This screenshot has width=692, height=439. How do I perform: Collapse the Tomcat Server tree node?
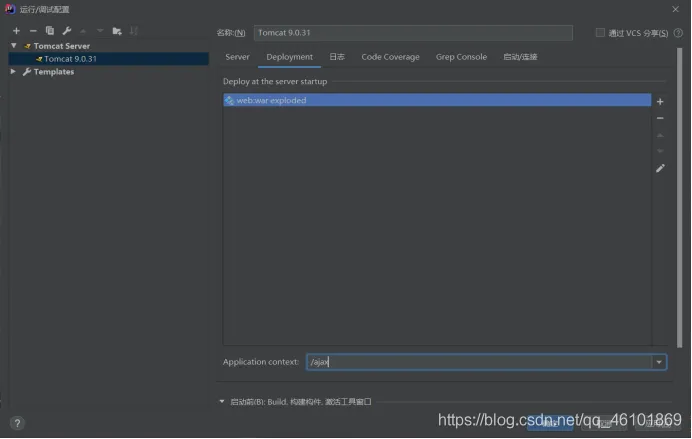pos(14,45)
